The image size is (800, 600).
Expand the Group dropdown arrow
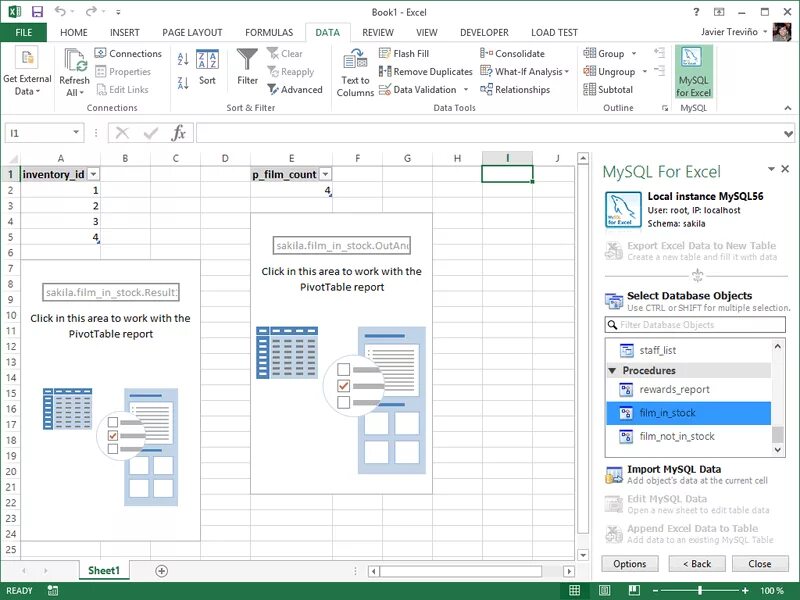pos(634,54)
